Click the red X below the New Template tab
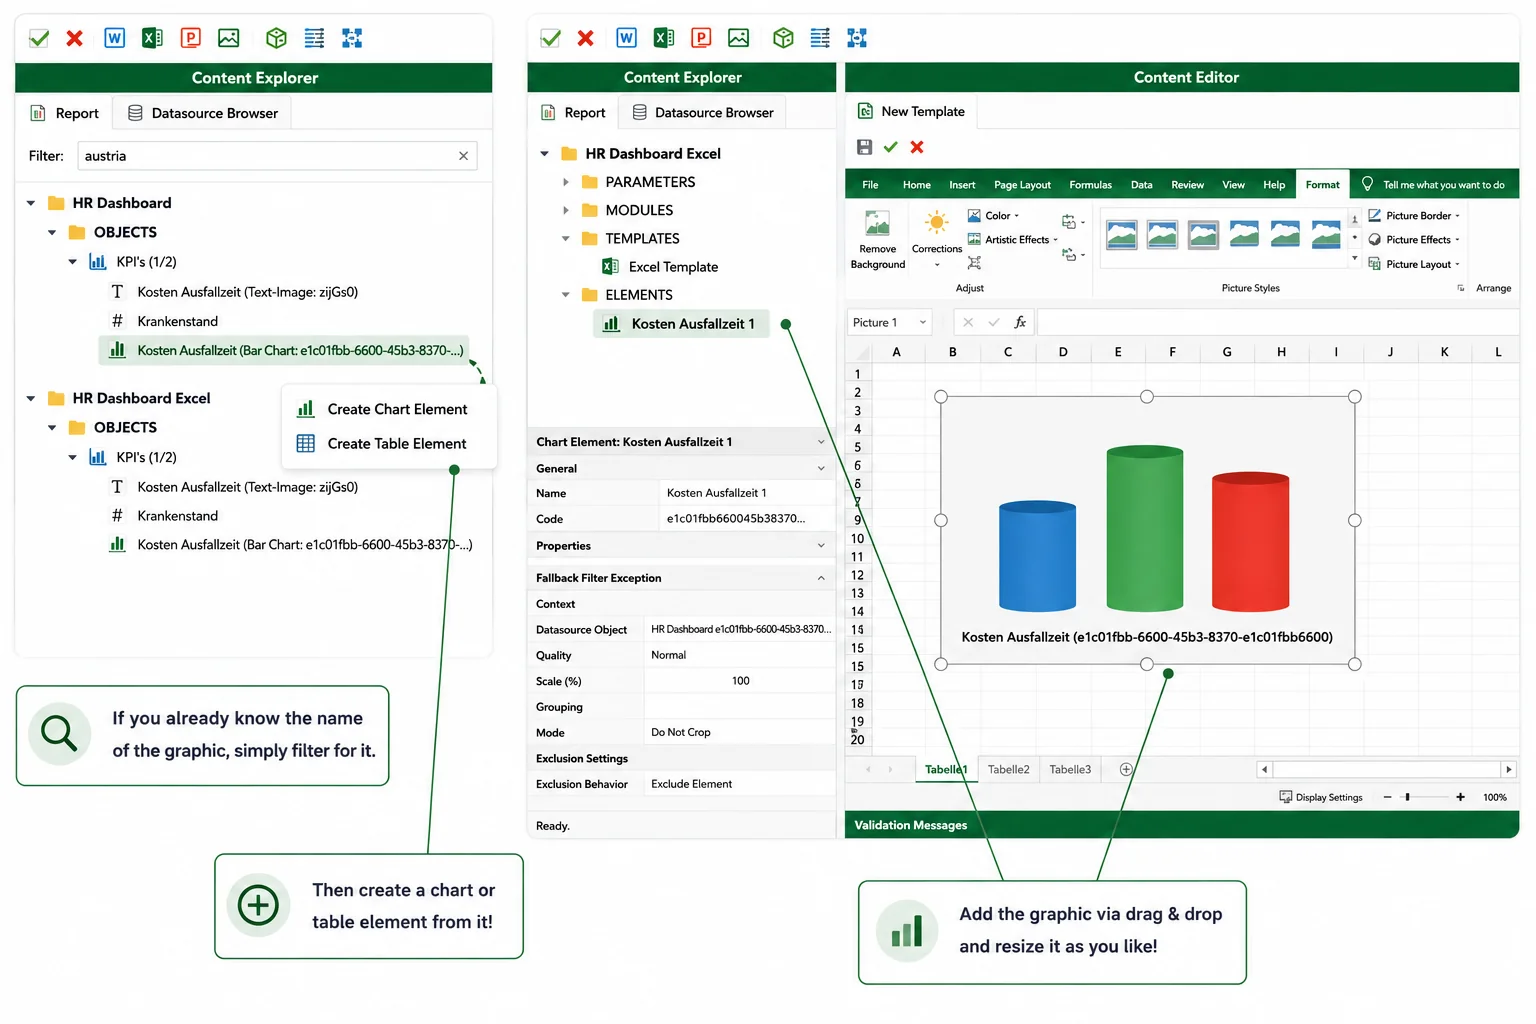The width and height of the screenshot is (1536, 1024). 917,147
